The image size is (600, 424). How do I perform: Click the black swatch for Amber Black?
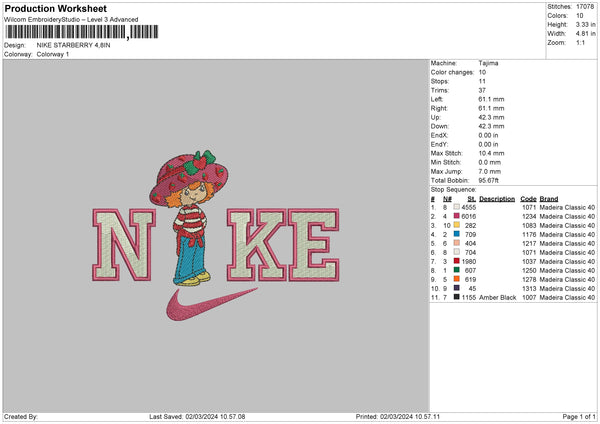point(457,297)
